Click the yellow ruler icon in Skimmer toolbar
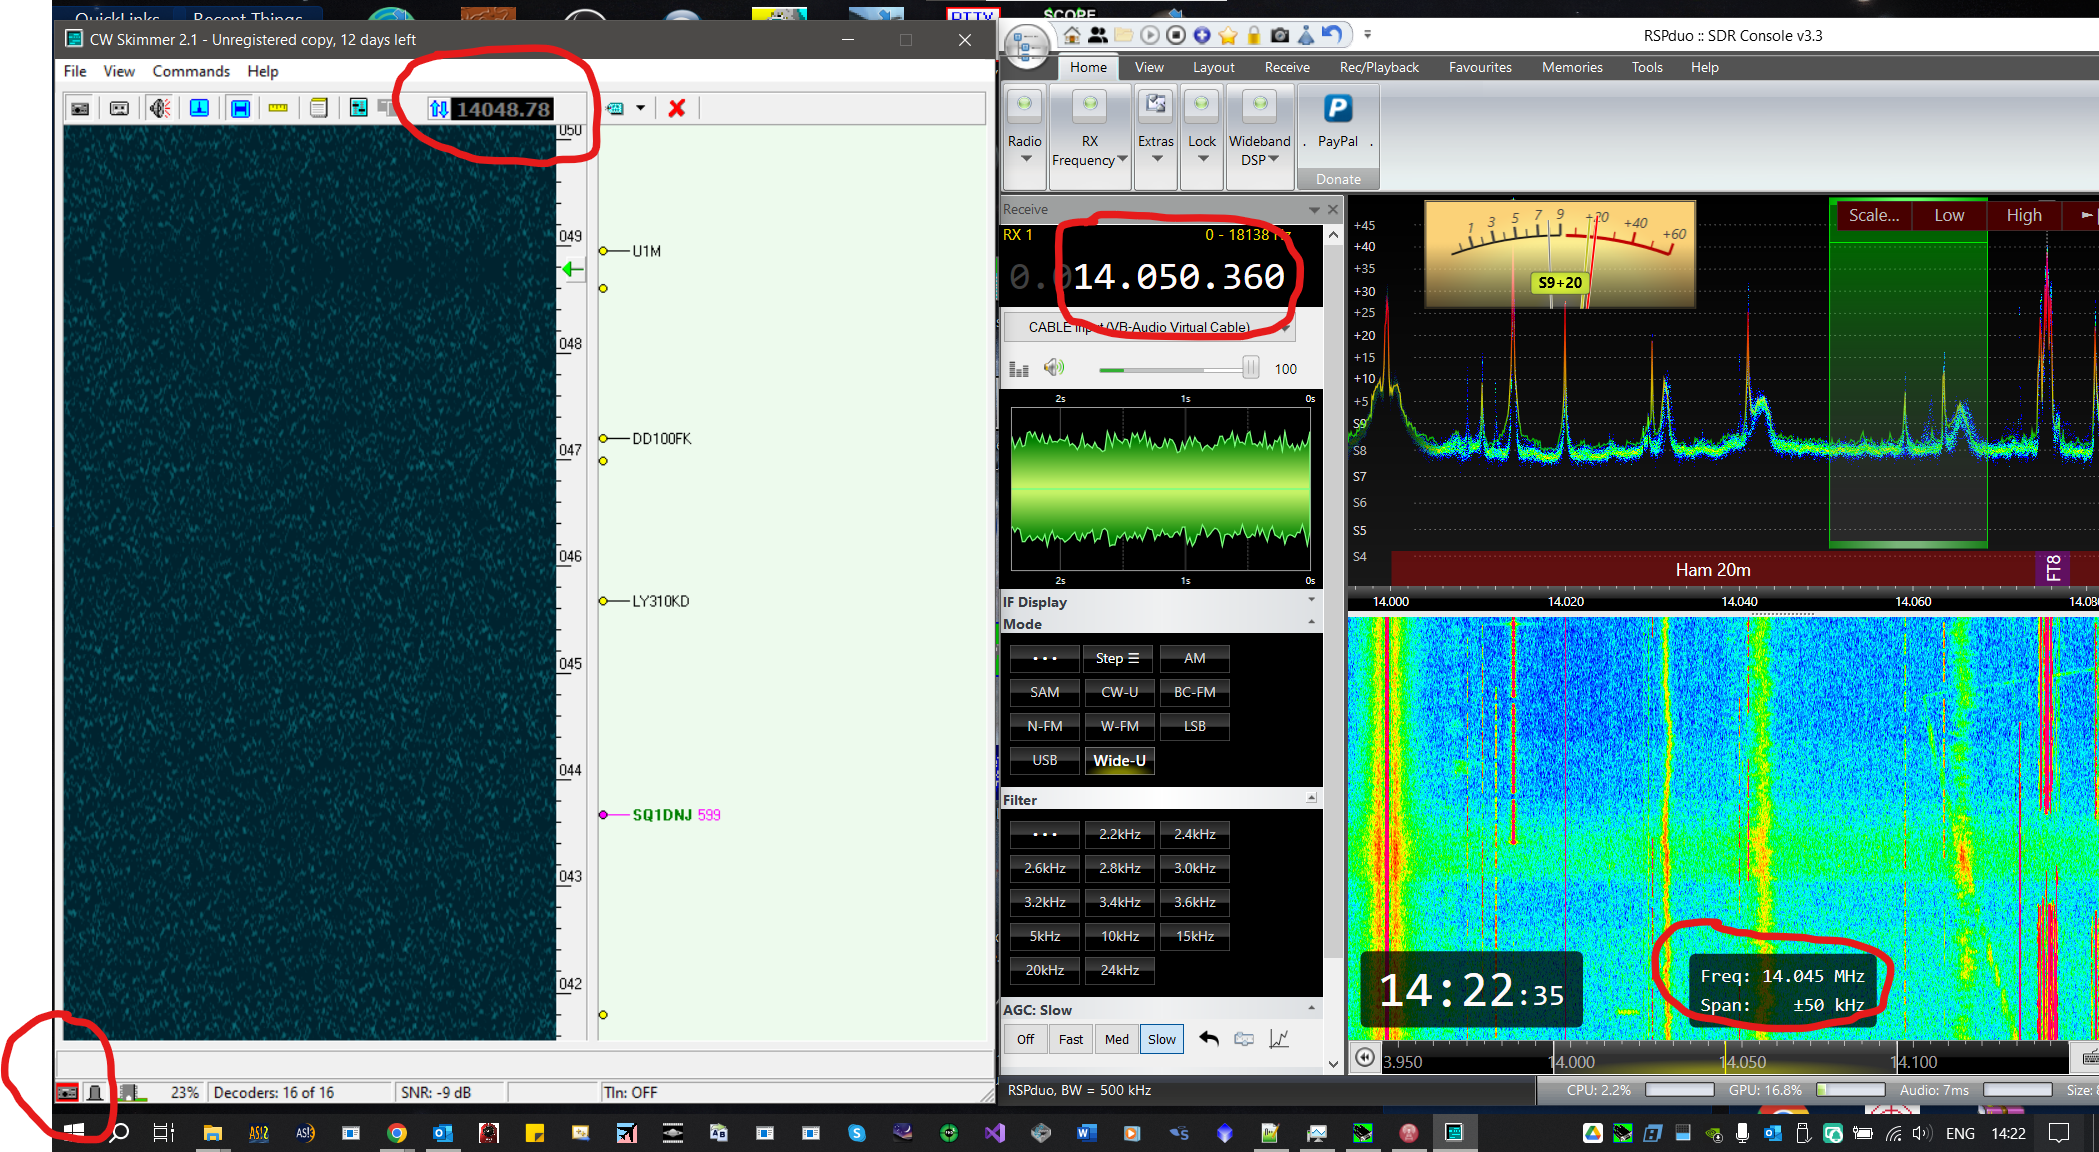The width and height of the screenshot is (2099, 1152). tap(278, 108)
